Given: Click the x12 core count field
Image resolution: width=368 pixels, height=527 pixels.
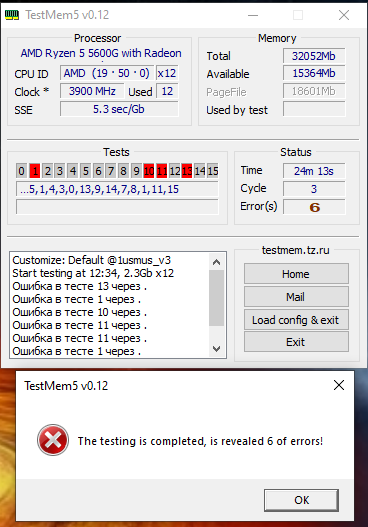Looking at the screenshot, I should click(167, 73).
